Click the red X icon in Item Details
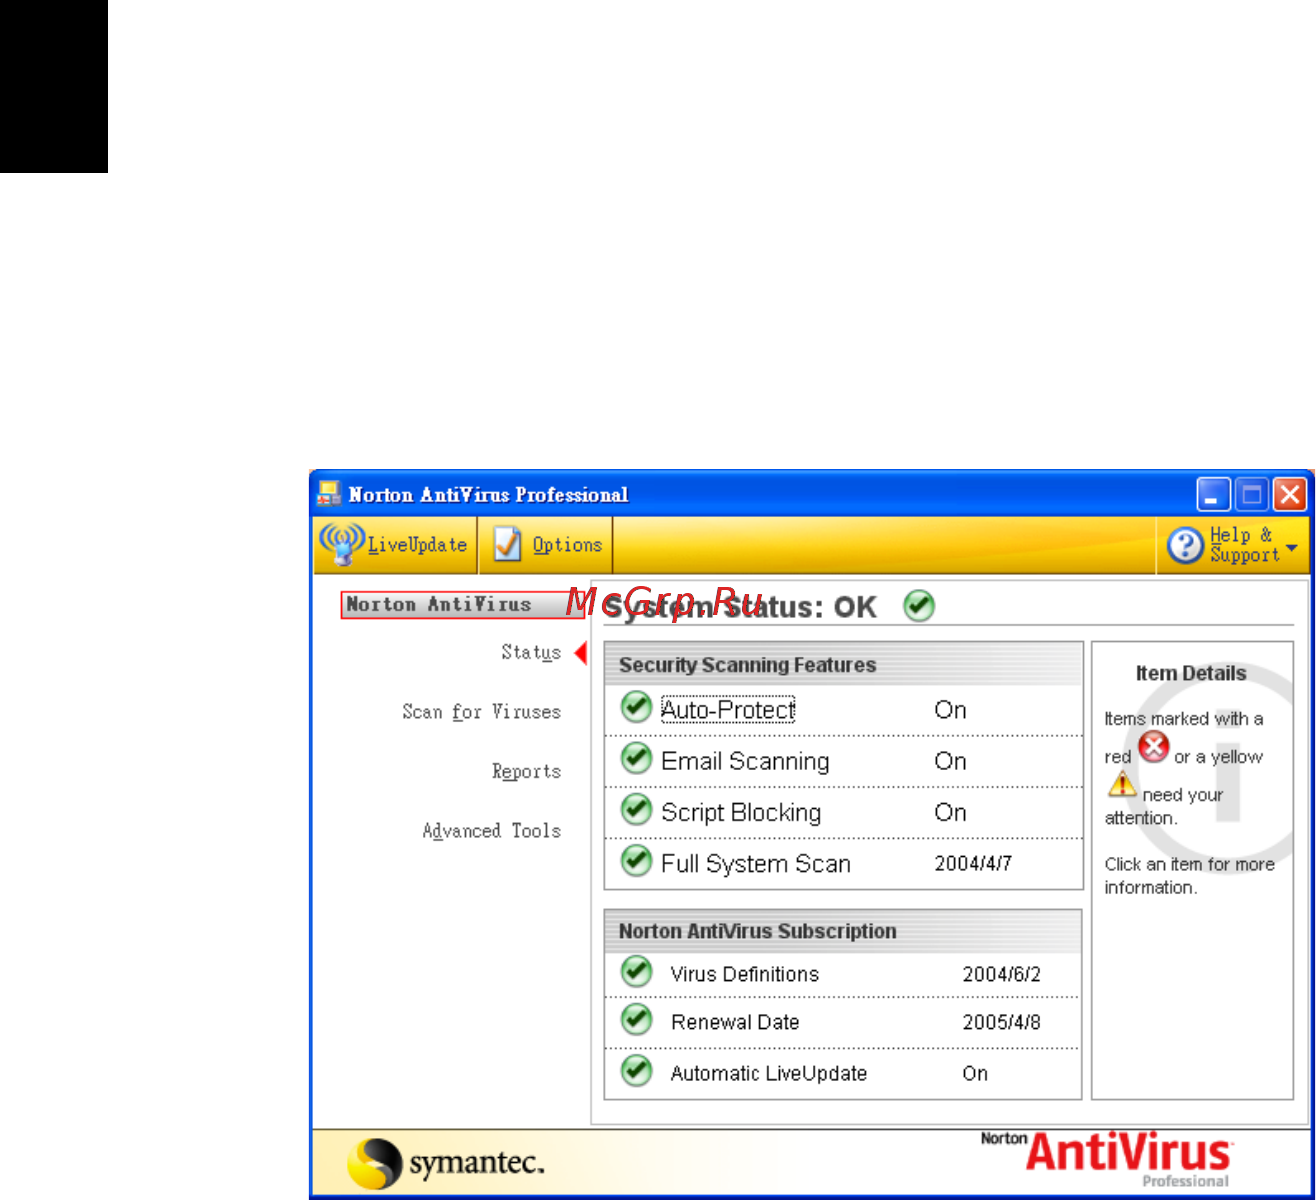The width and height of the screenshot is (1316, 1200). click(1153, 747)
